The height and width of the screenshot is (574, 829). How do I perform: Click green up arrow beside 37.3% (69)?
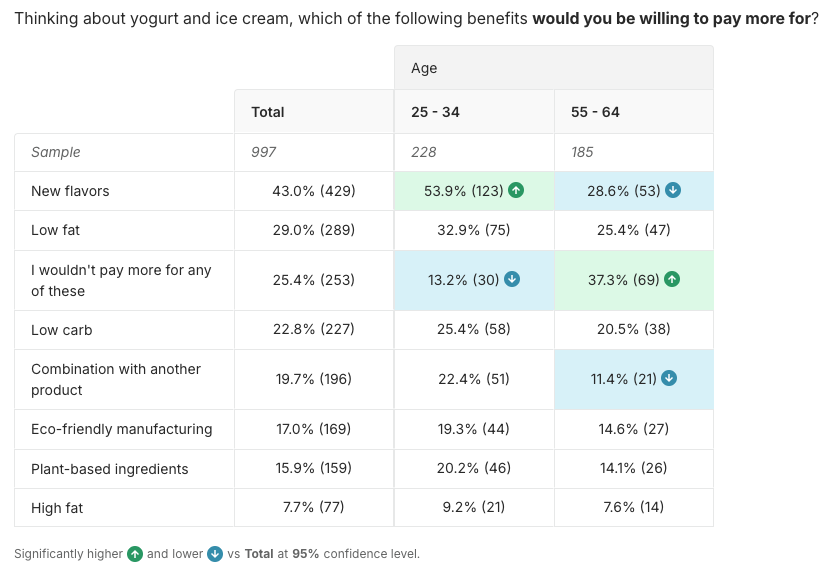point(672,280)
